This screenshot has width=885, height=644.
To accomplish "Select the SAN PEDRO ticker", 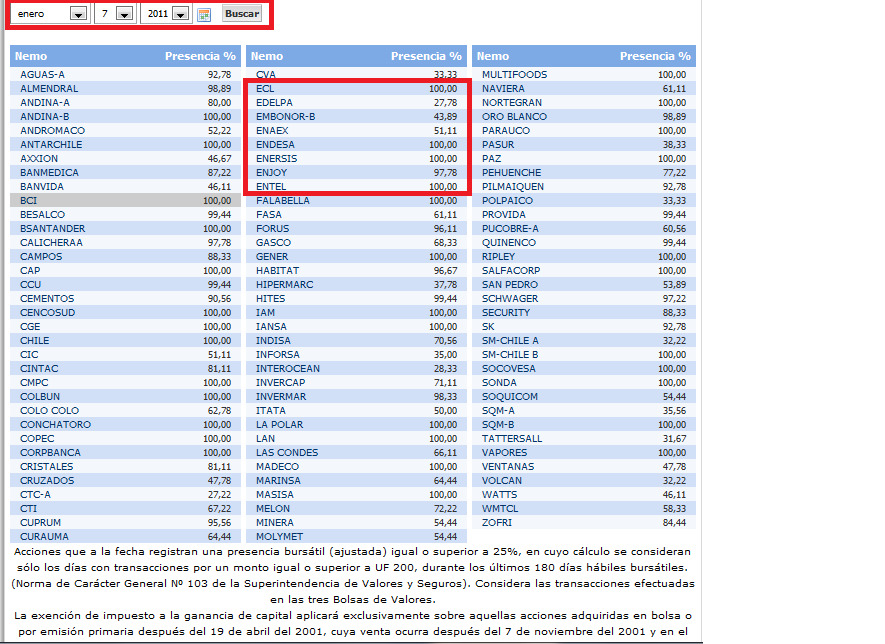I will pos(510,284).
